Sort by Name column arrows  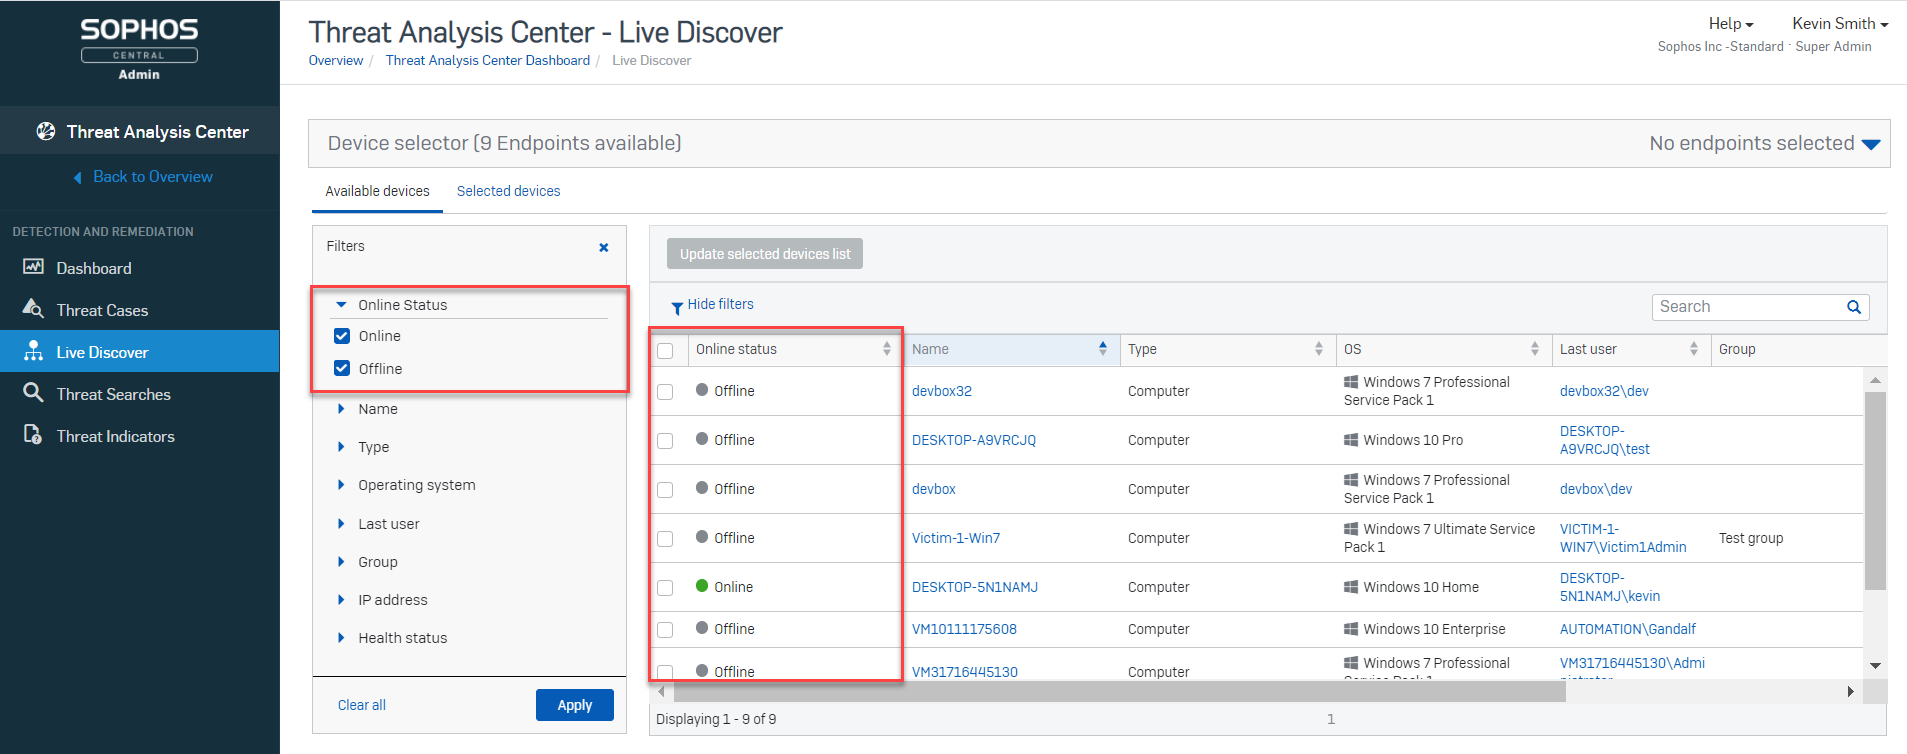point(1103,349)
